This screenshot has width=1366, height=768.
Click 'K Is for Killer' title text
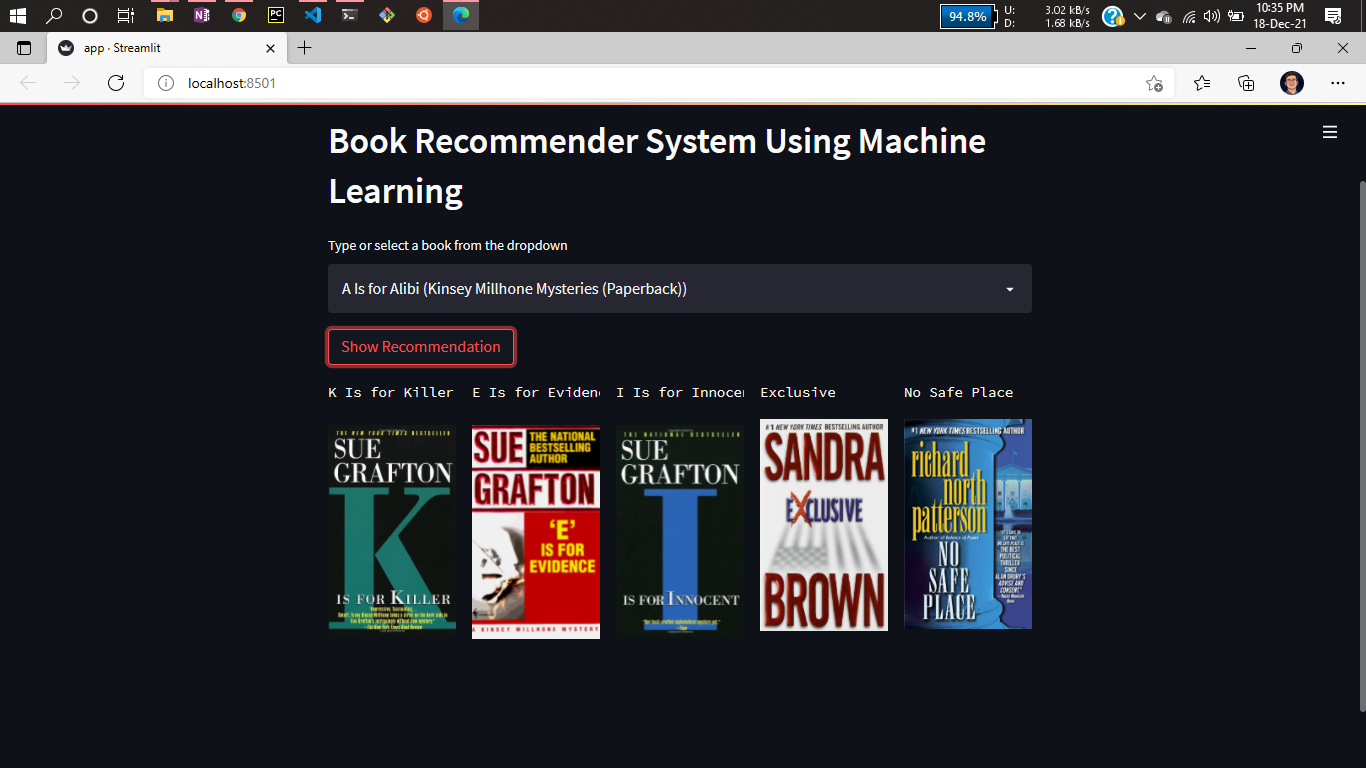[x=391, y=392]
